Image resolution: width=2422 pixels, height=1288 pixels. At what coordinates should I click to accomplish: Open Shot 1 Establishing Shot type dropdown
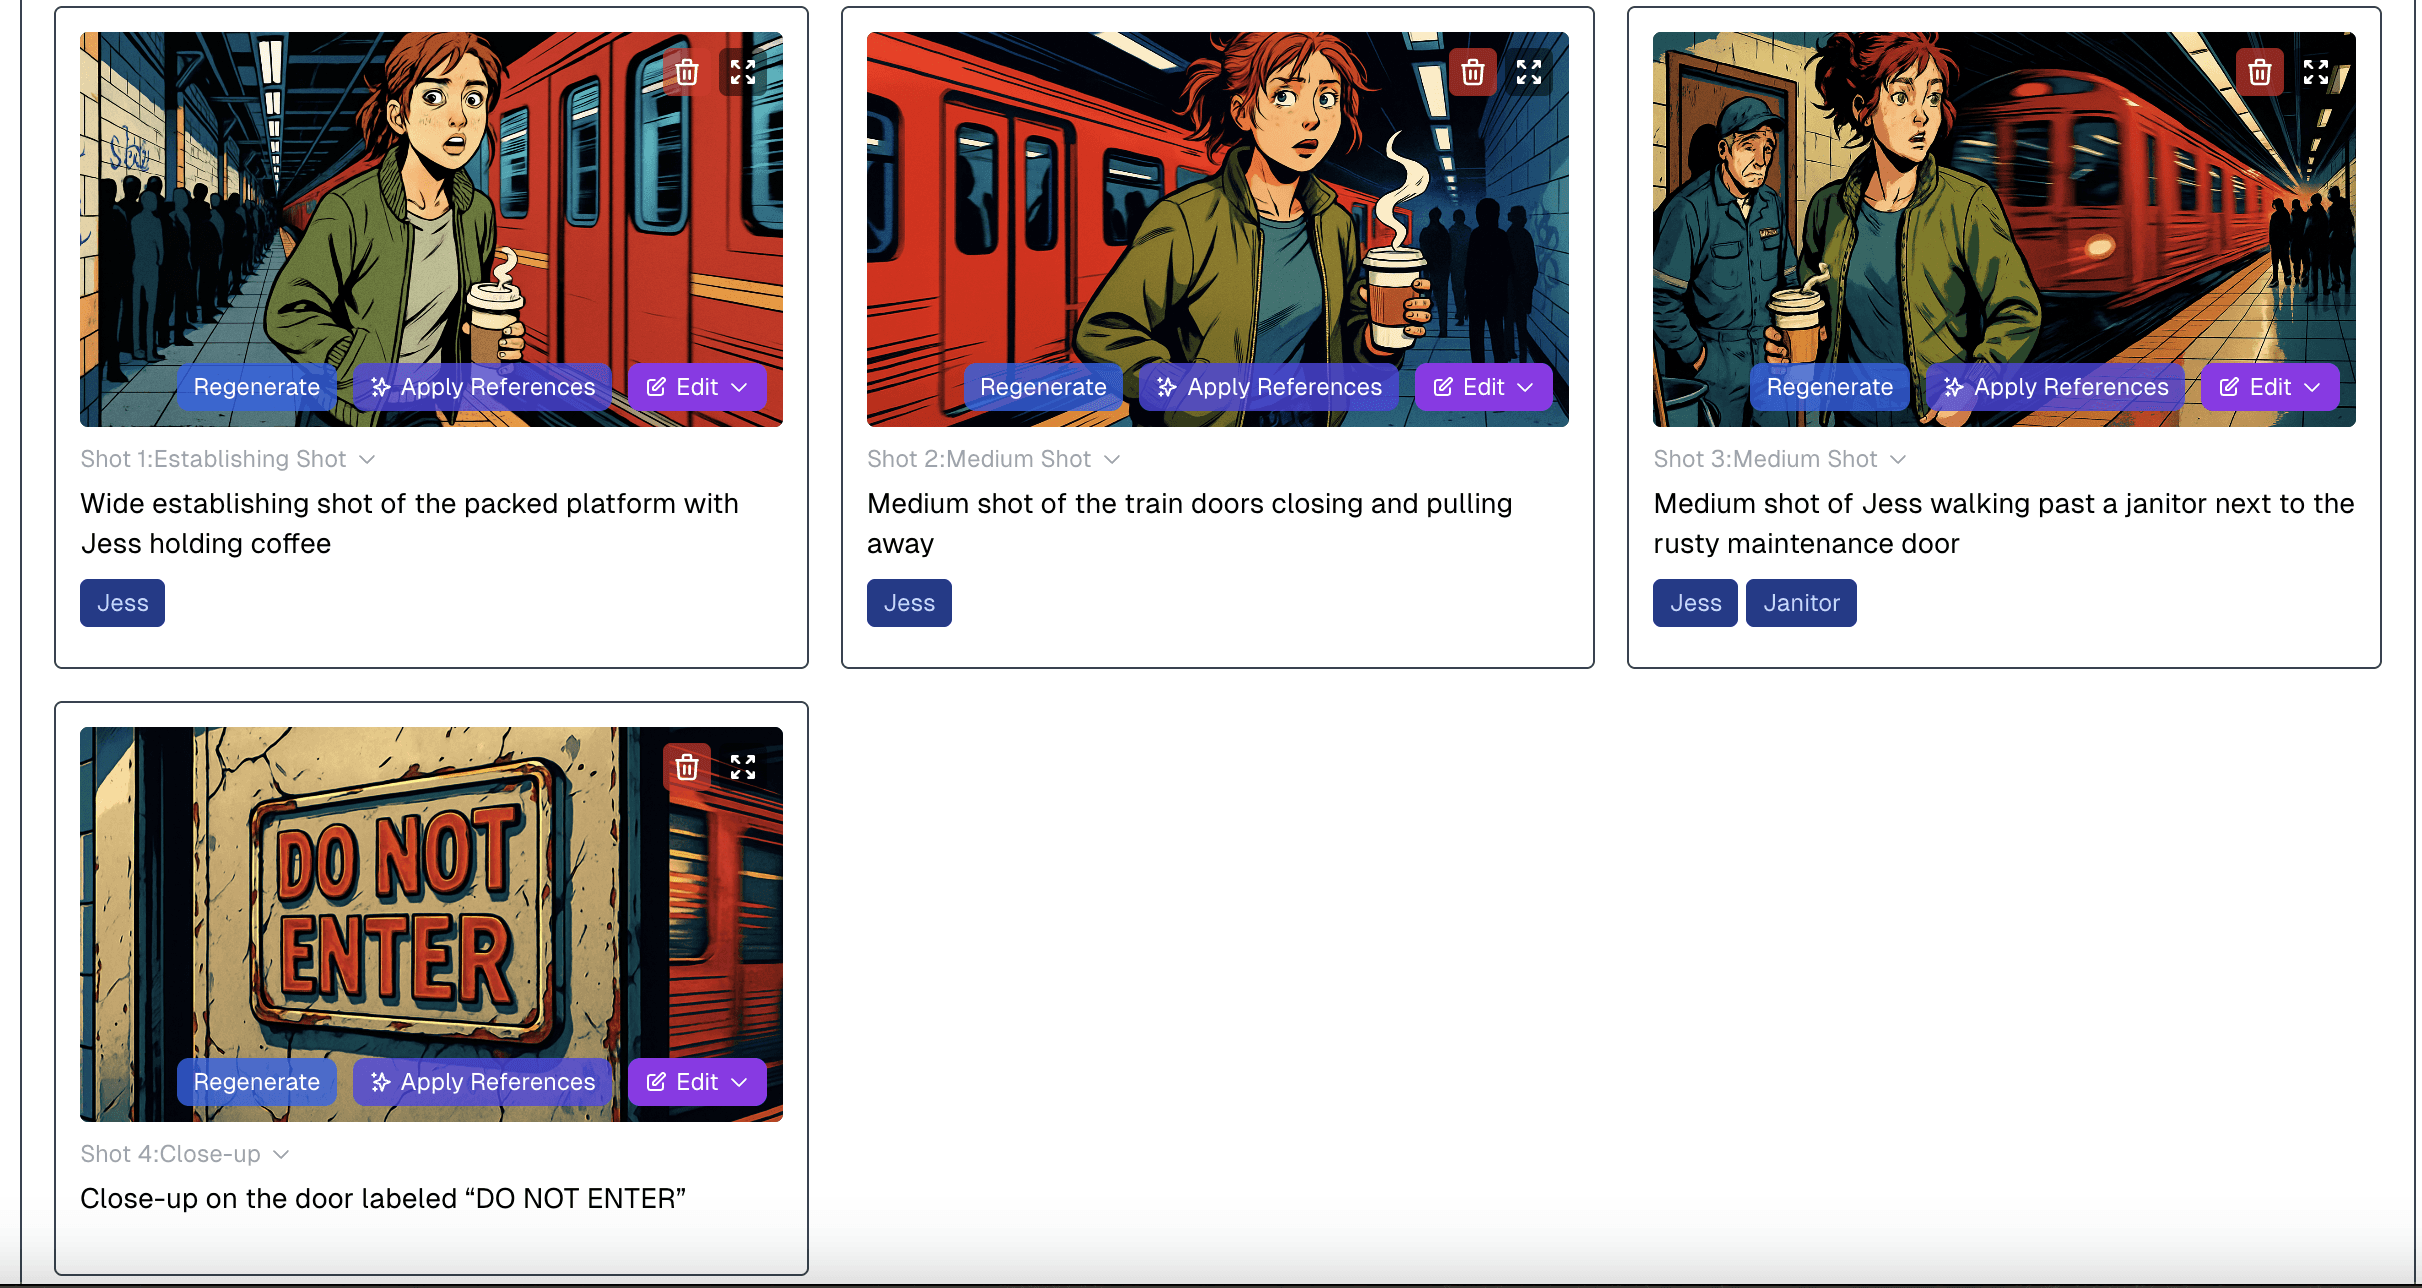[228, 459]
